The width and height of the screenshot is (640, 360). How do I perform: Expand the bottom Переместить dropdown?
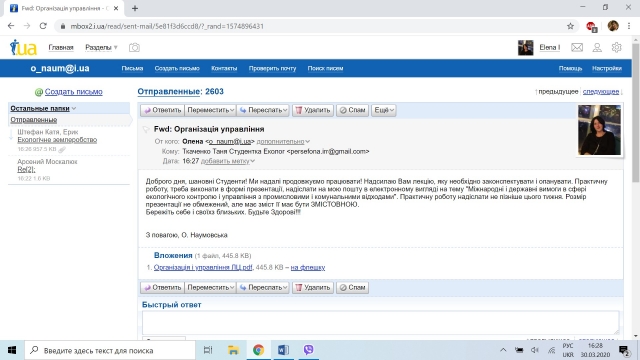[210, 287]
